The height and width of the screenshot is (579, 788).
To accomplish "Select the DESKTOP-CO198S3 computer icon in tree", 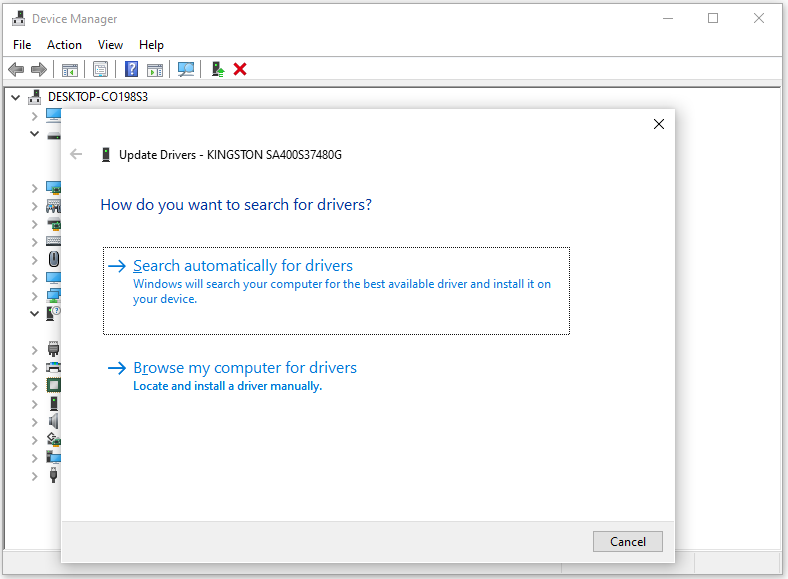I will pyautogui.click(x=35, y=96).
